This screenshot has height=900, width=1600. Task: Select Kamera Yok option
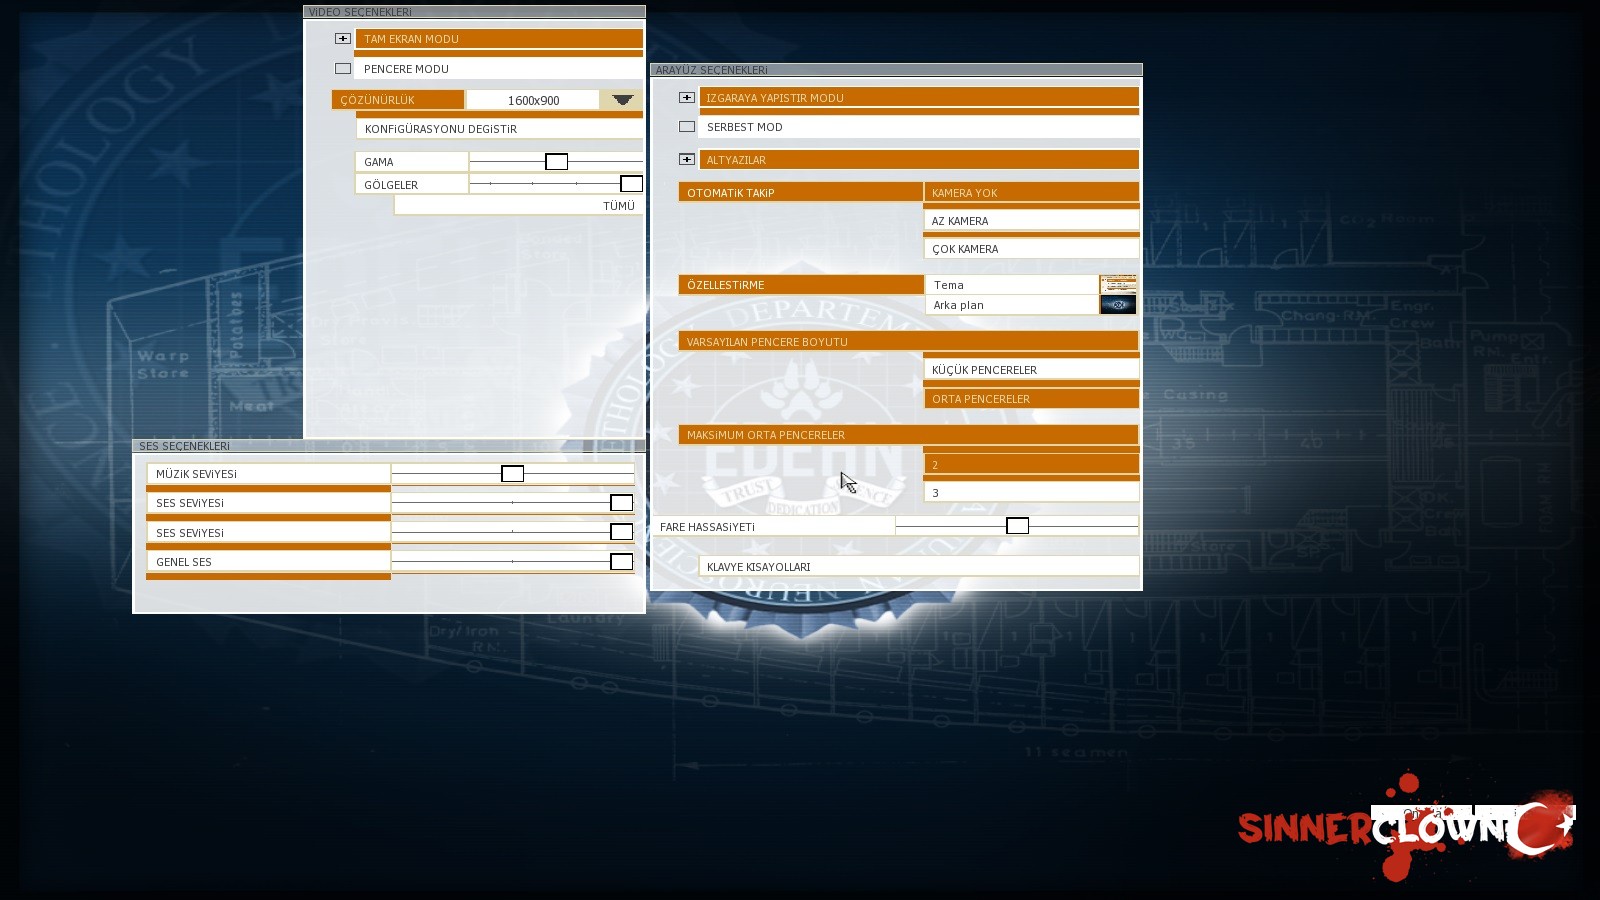click(x=1031, y=193)
